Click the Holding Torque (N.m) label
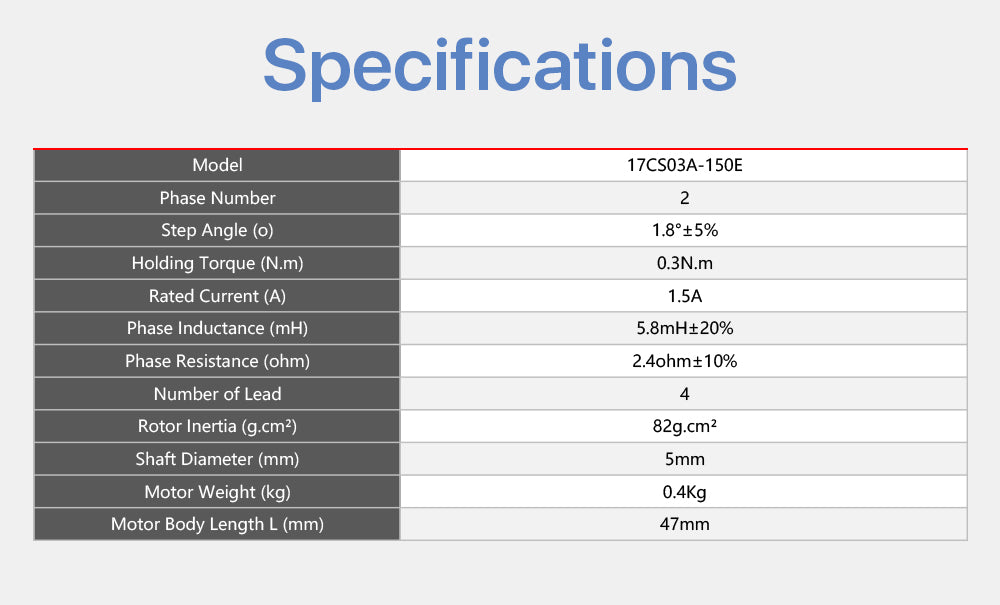The width and height of the screenshot is (1000, 605). 217,263
